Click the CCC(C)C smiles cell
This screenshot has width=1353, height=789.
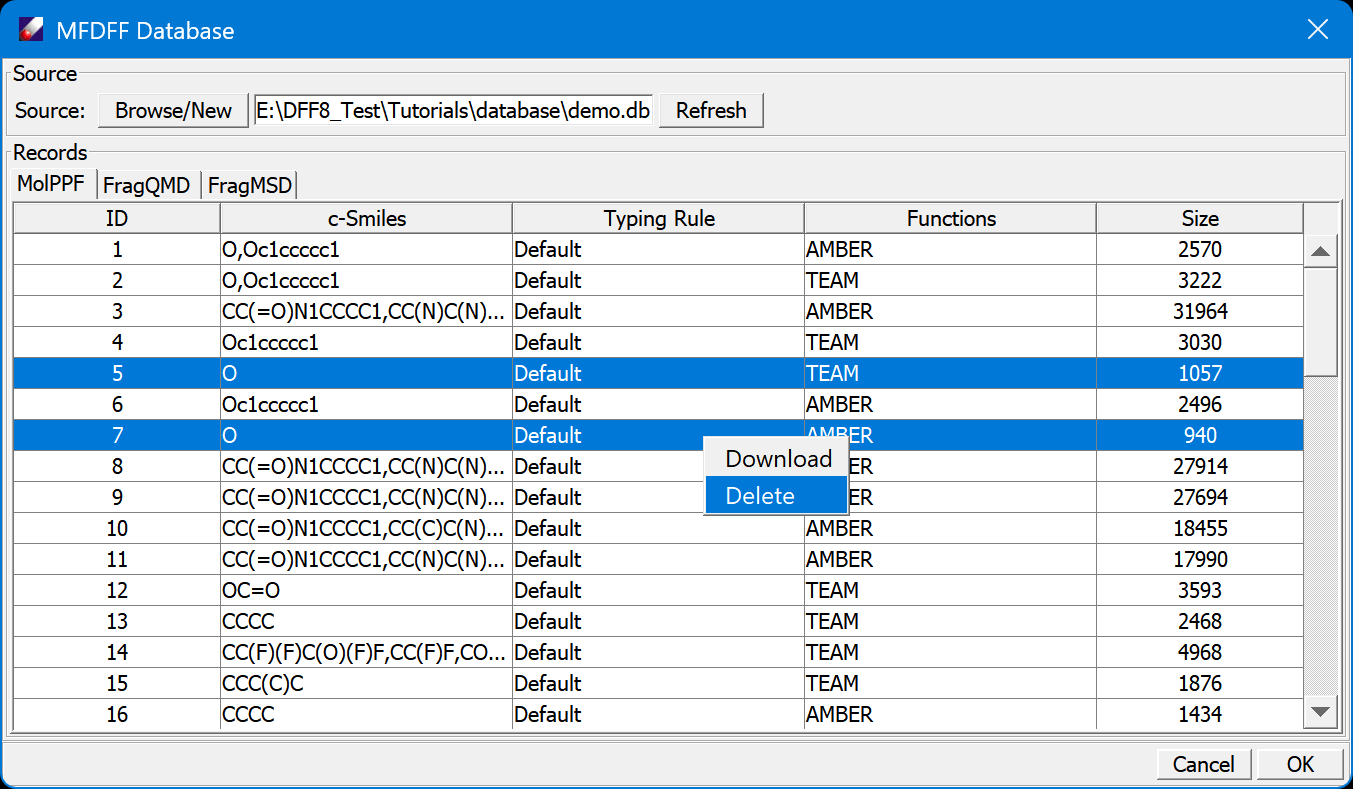tap(367, 683)
